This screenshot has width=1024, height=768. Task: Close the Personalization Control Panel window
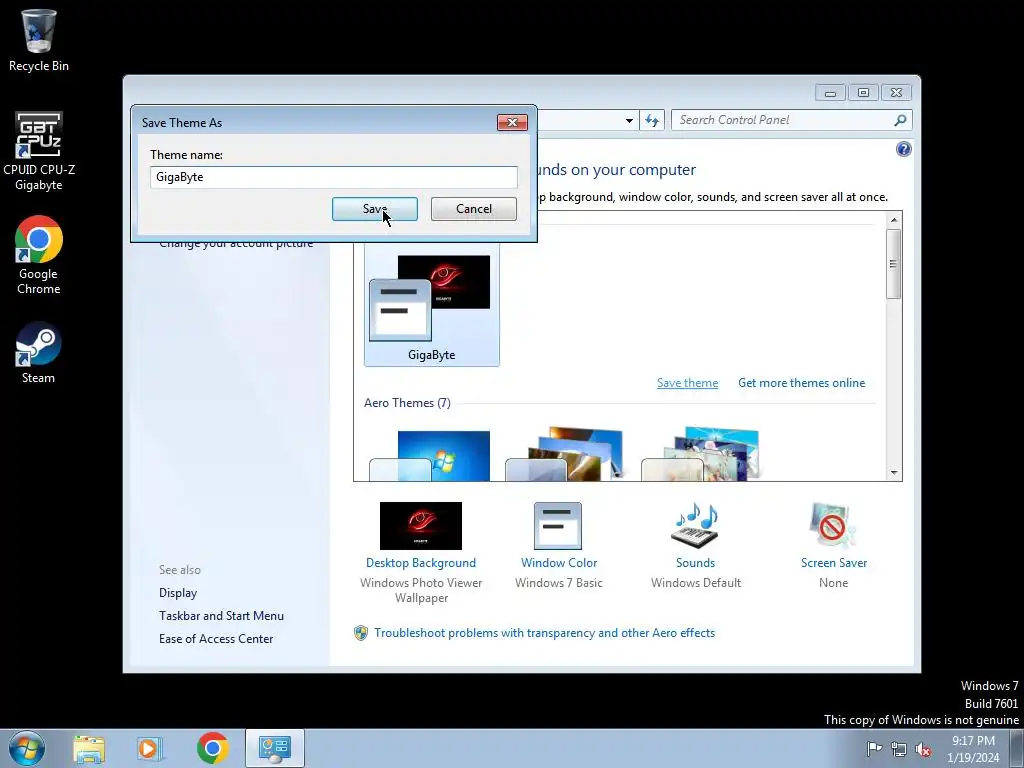[x=897, y=93]
